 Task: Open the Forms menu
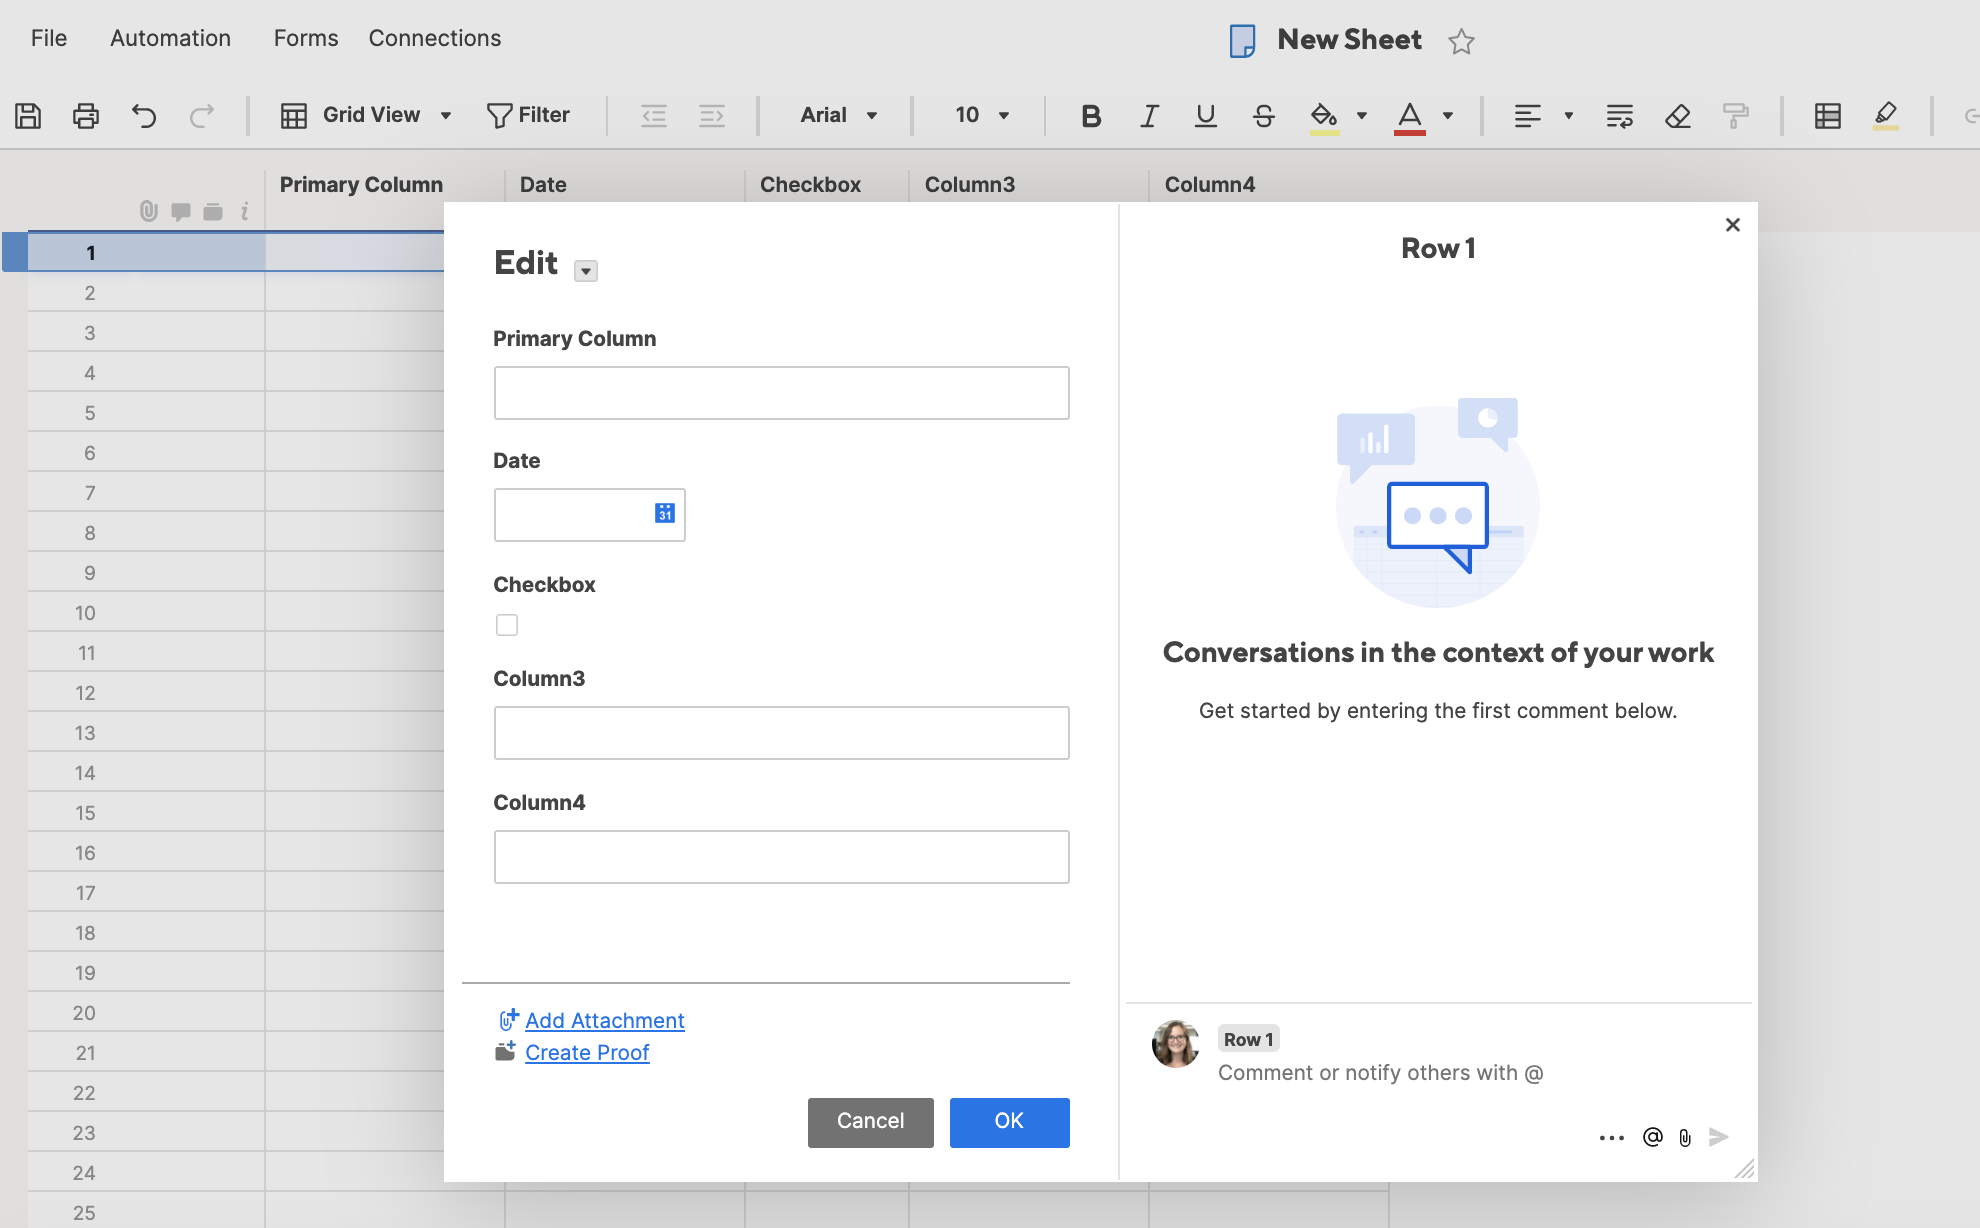tap(306, 38)
